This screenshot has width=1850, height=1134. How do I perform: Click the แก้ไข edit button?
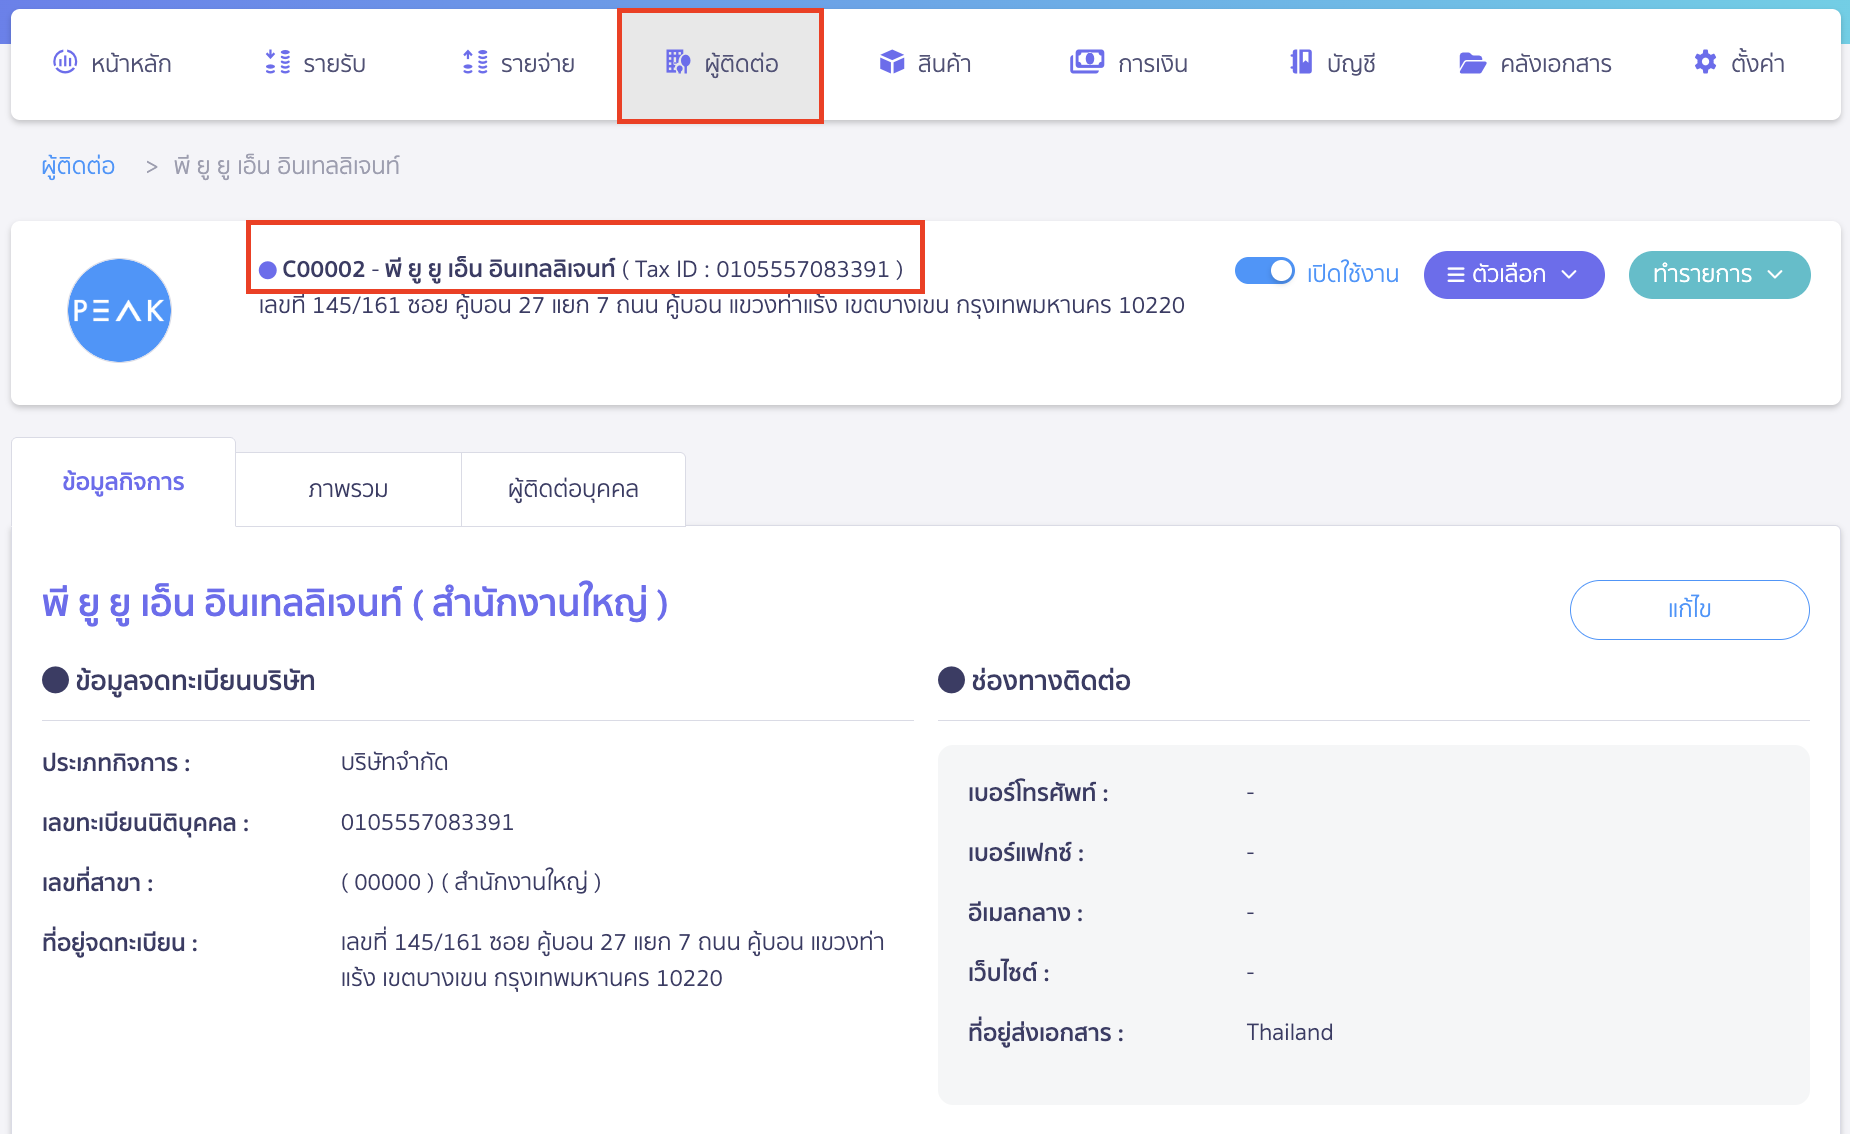(1689, 609)
